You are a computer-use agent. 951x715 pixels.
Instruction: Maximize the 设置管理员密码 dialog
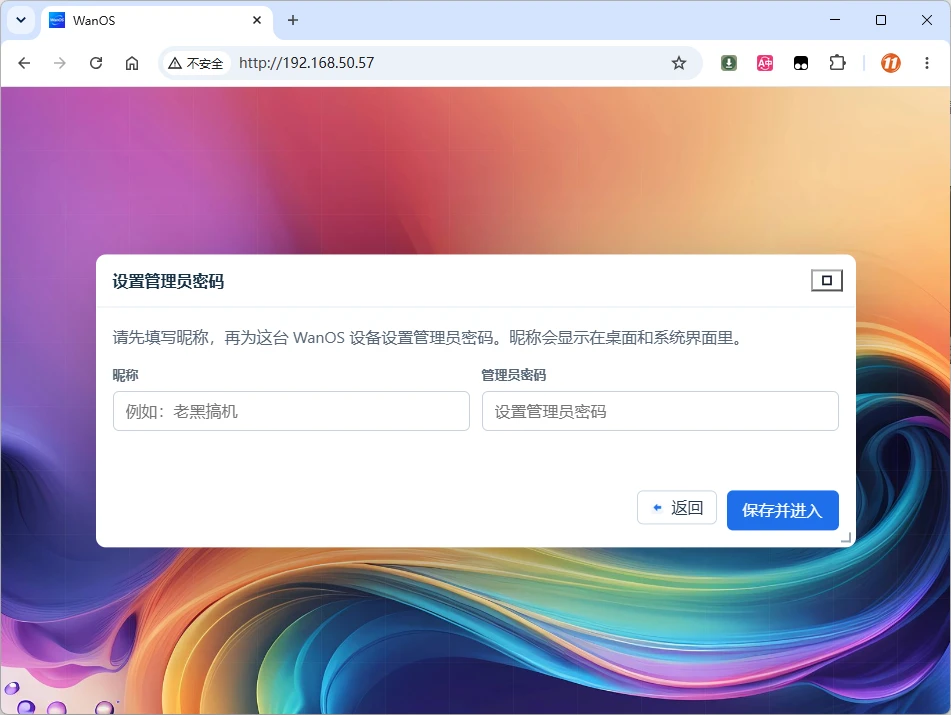point(827,280)
